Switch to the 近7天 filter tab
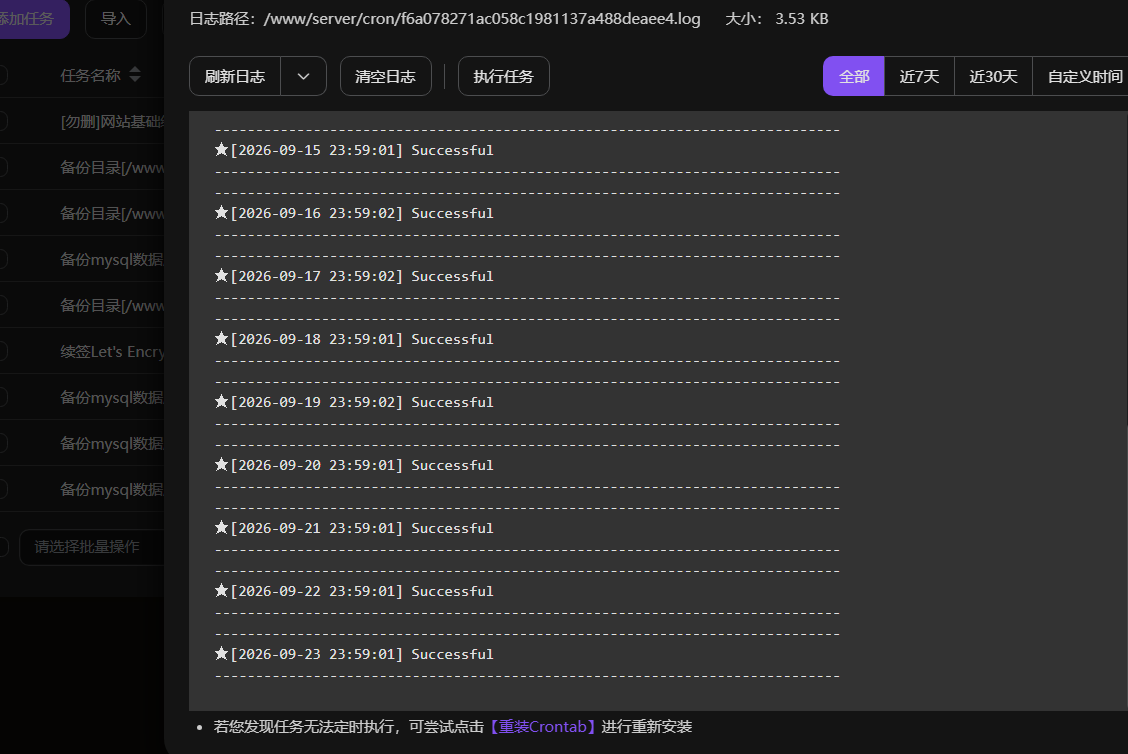1128x754 pixels. pos(919,76)
